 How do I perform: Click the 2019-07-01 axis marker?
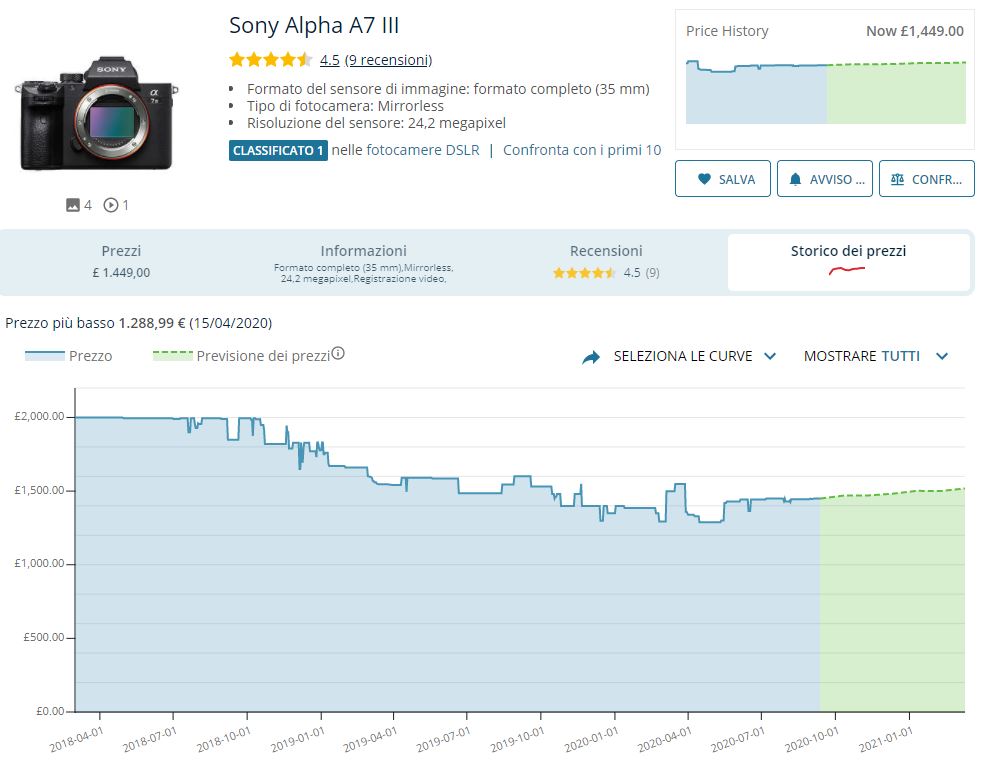(x=443, y=740)
